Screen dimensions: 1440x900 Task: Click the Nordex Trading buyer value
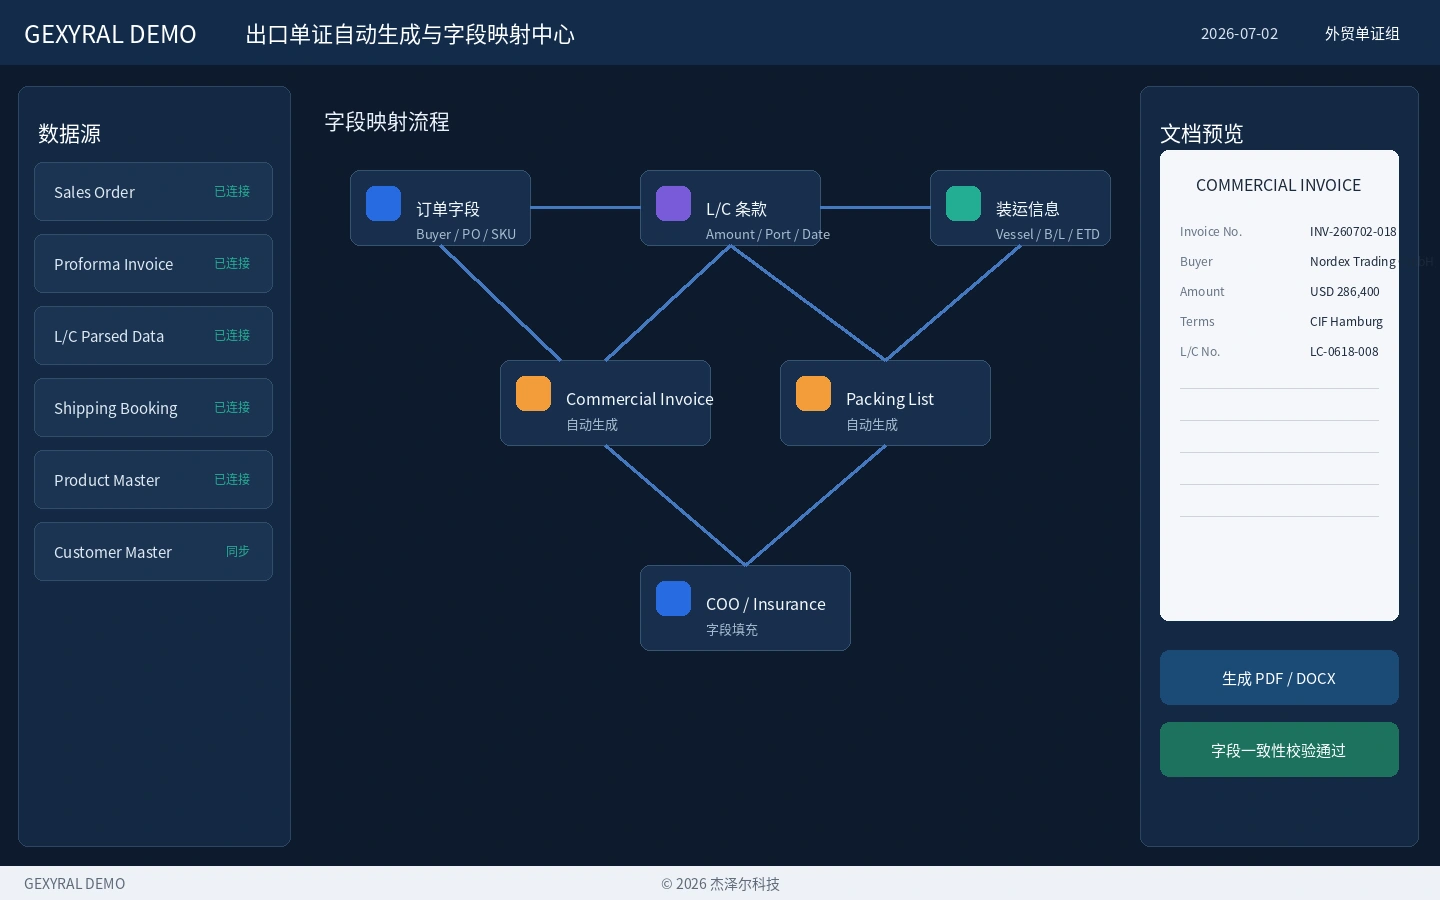point(1353,261)
